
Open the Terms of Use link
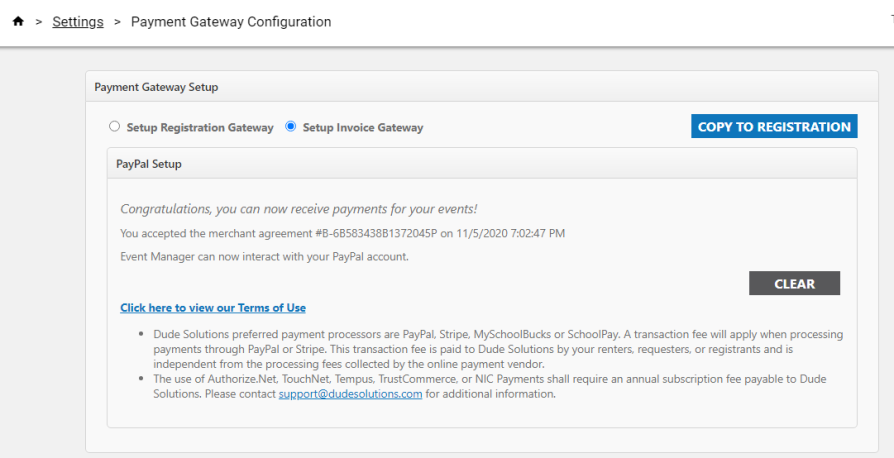(213, 308)
